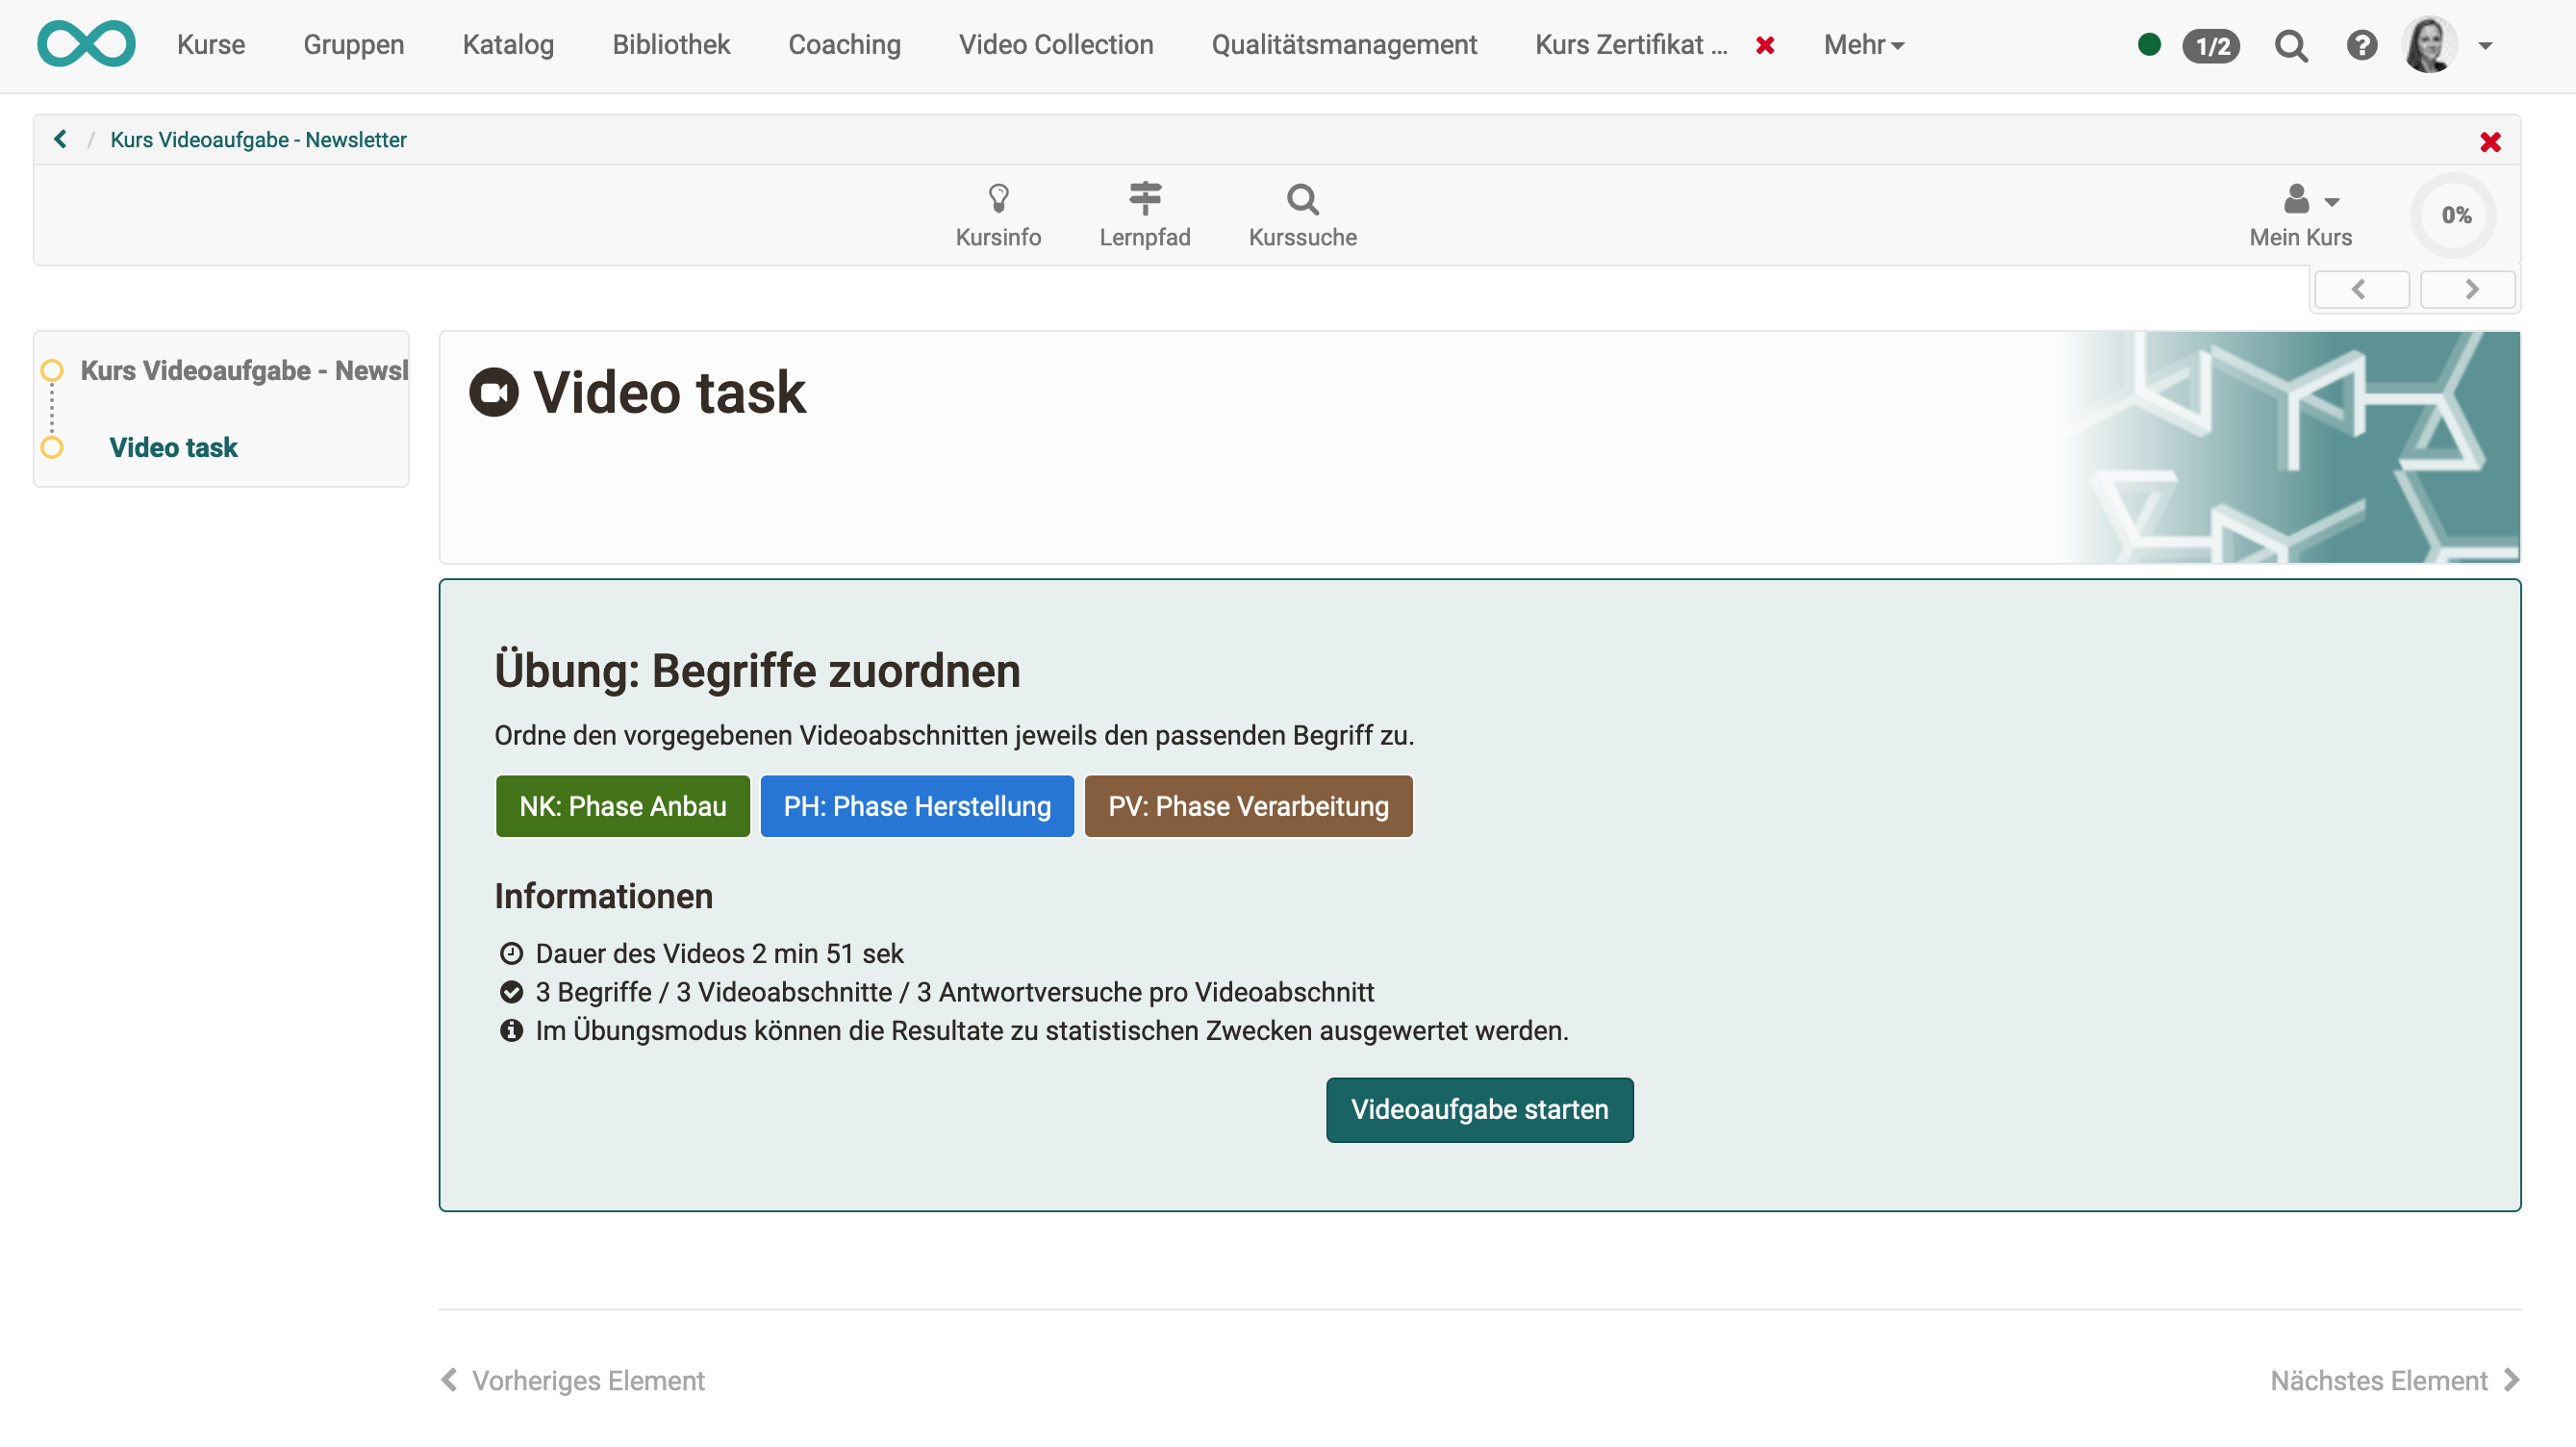Screen dimensions: 2576x1447
Task: Open the Kursinfo lightbulb icon
Action: pyautogui.click(x=997, y=198)
